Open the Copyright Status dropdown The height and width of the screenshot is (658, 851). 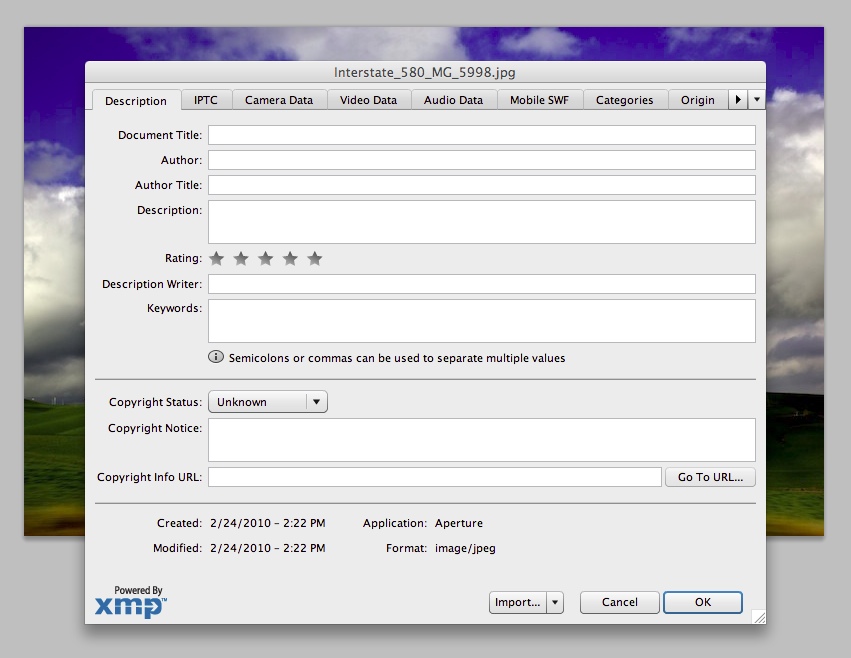coord(267,402)
